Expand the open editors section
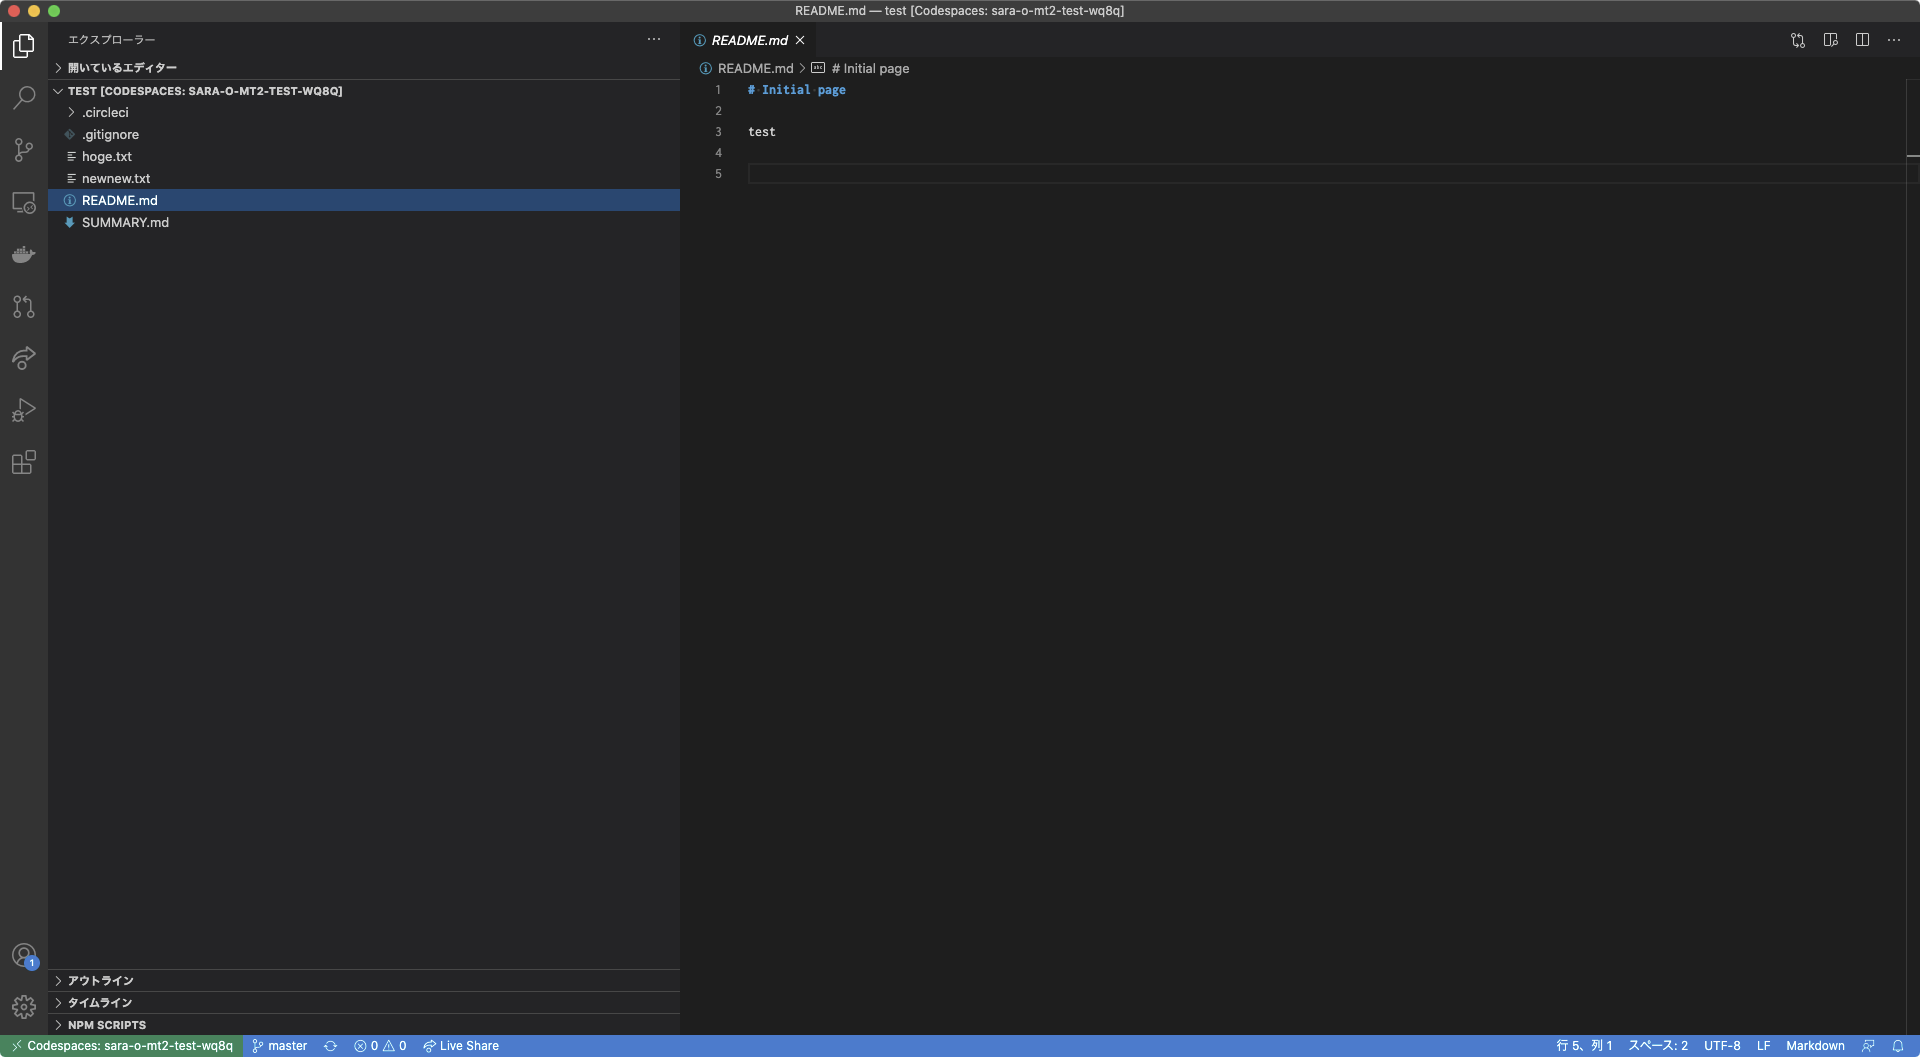The image size is (1920, 1057). point(364,68)
